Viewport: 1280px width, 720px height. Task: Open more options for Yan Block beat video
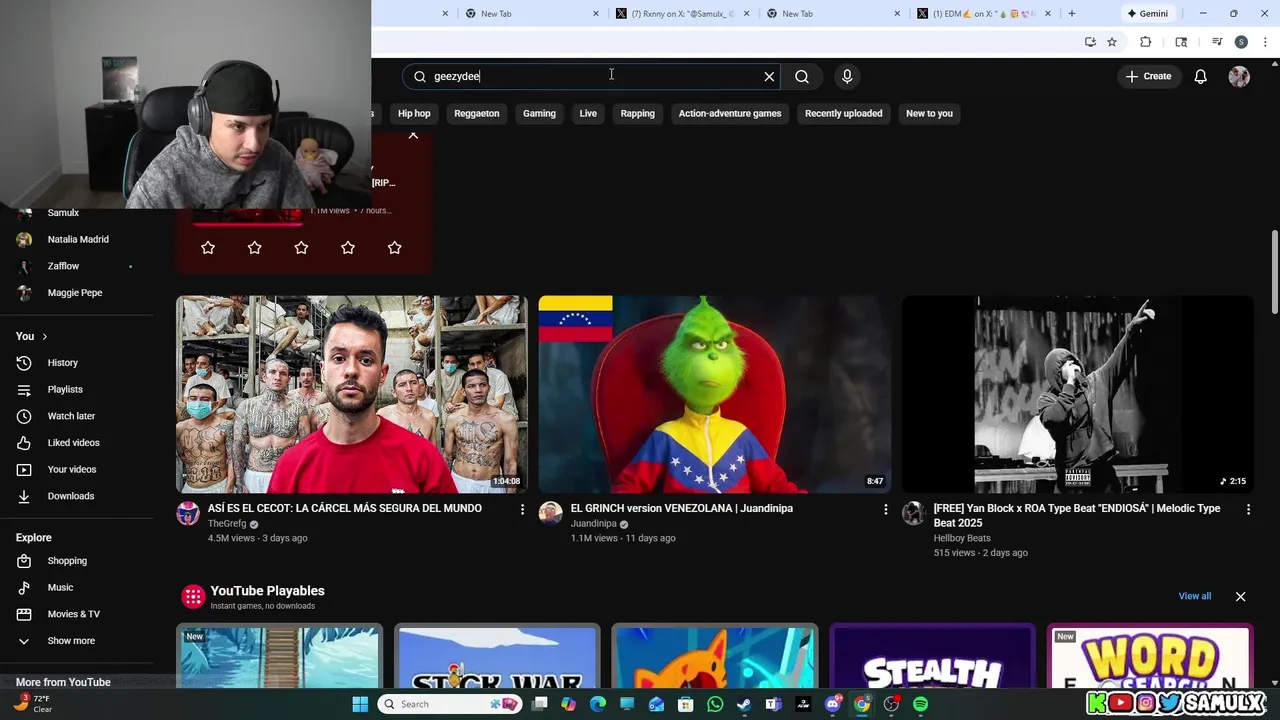(x=1248, y=509)
